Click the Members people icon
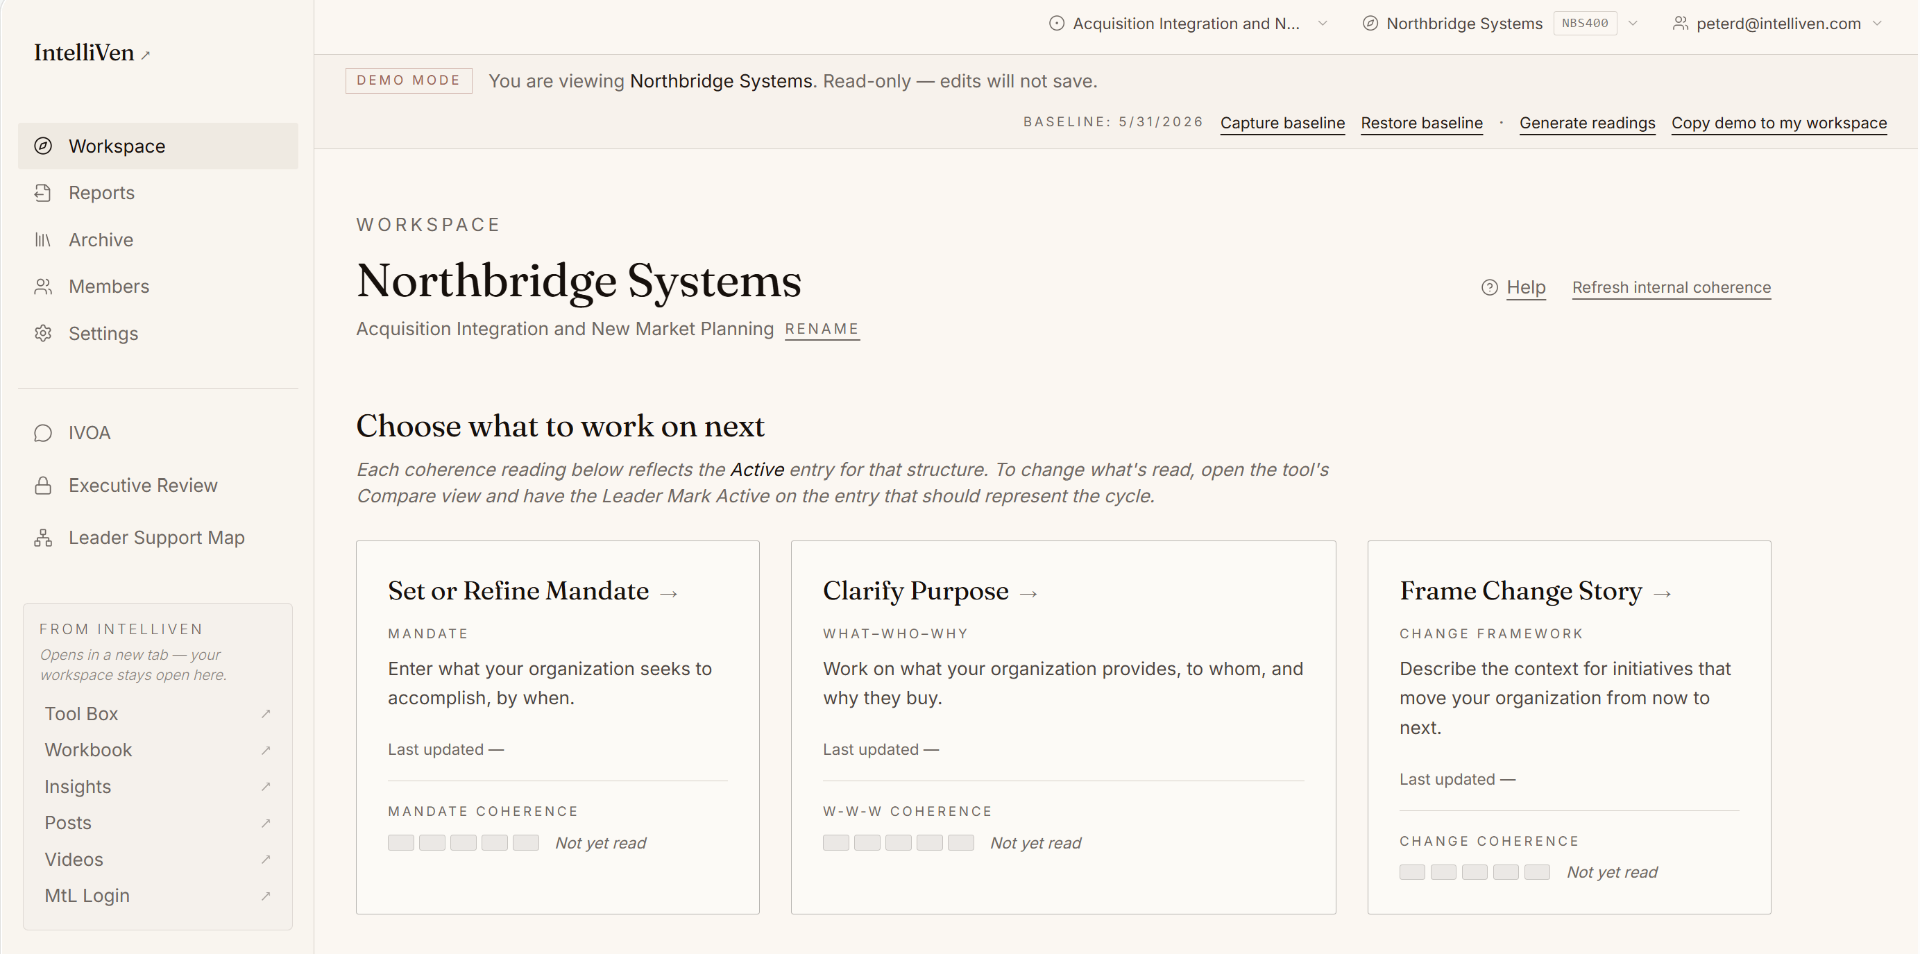The height and width of the screenshot is (954, 1920). click(x=43, y=287)
